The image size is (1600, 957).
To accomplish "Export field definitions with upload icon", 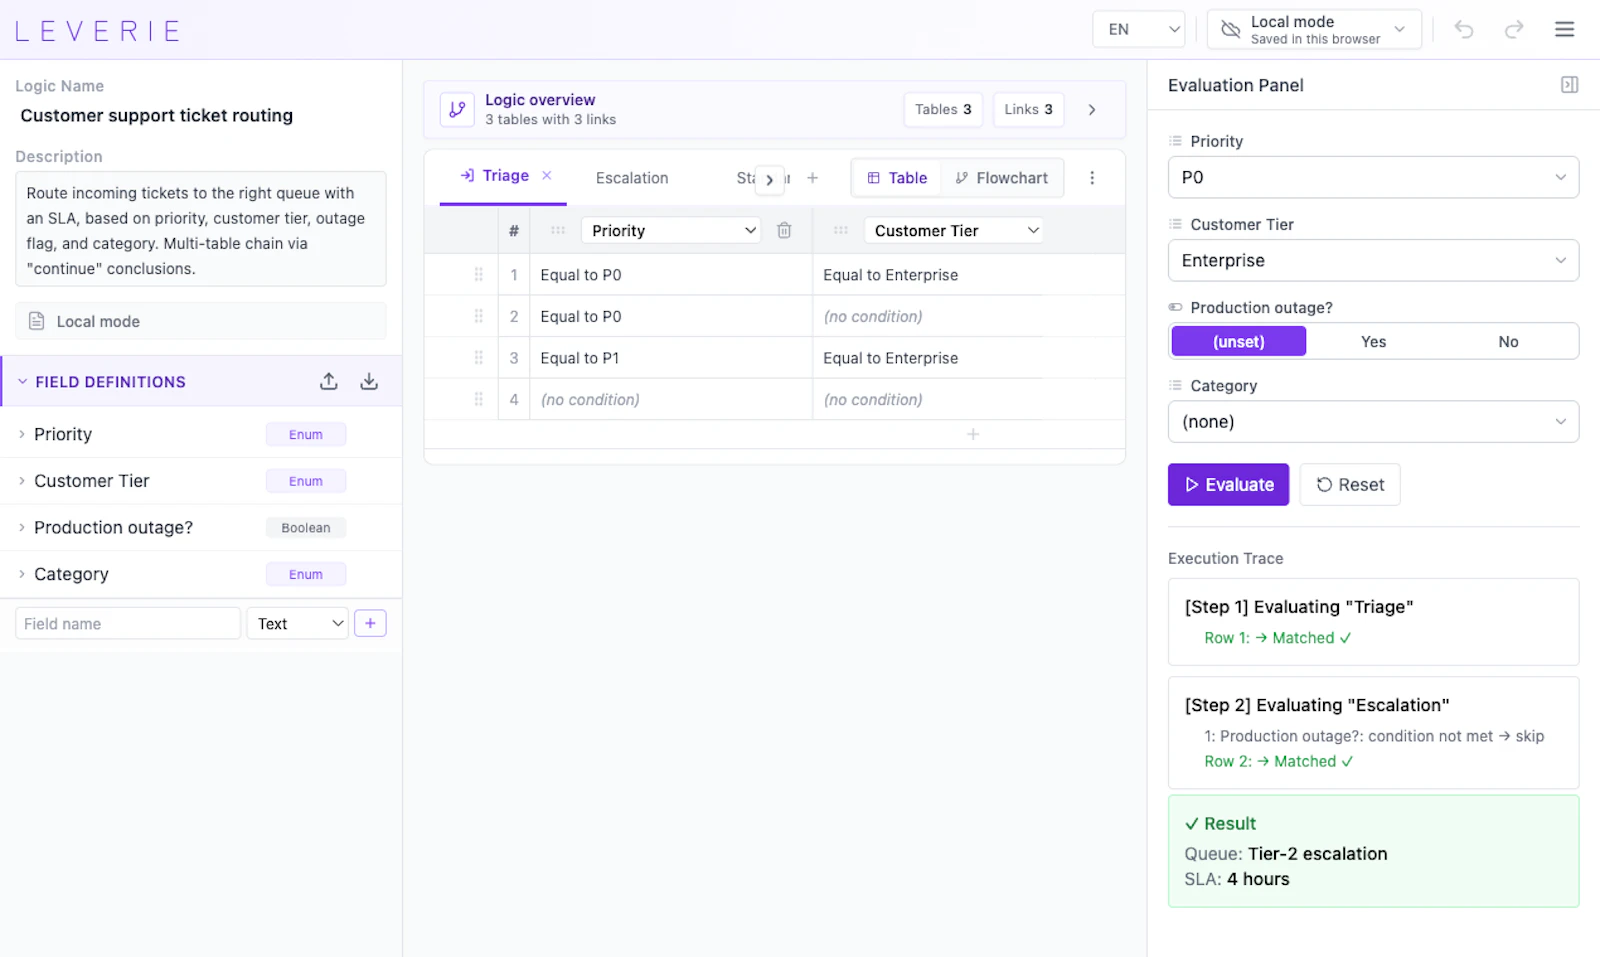I will pyautogui.click(x=329, y=381).
